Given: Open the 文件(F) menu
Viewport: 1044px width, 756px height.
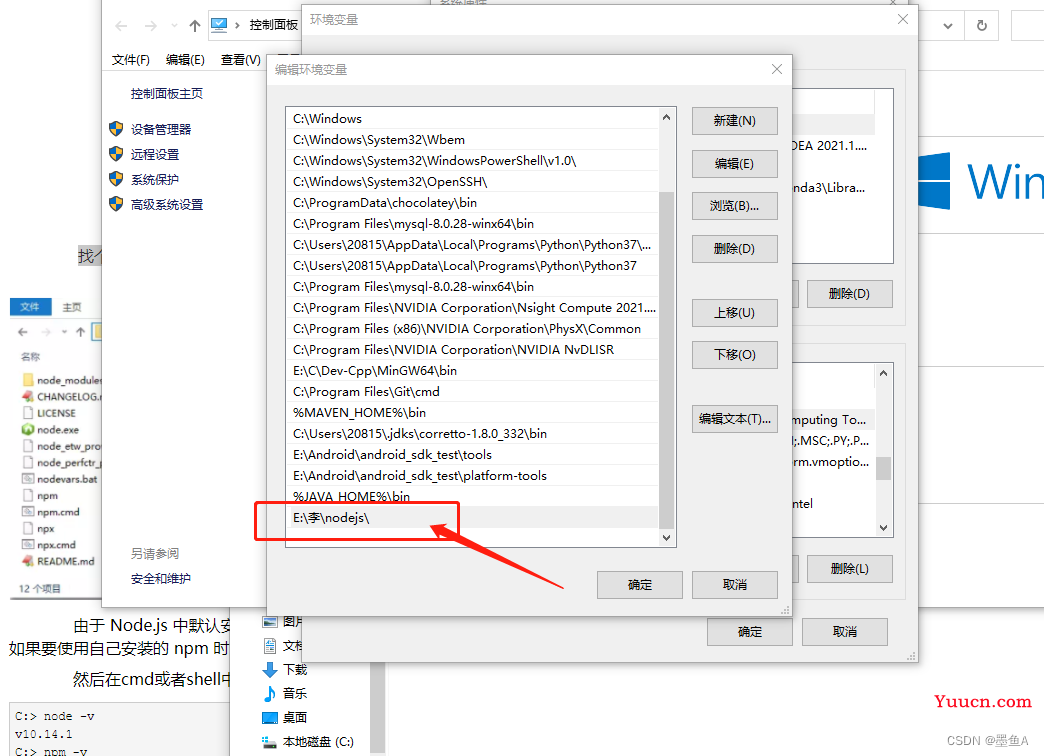Looking at the screenshot, I should coord(130,60).
